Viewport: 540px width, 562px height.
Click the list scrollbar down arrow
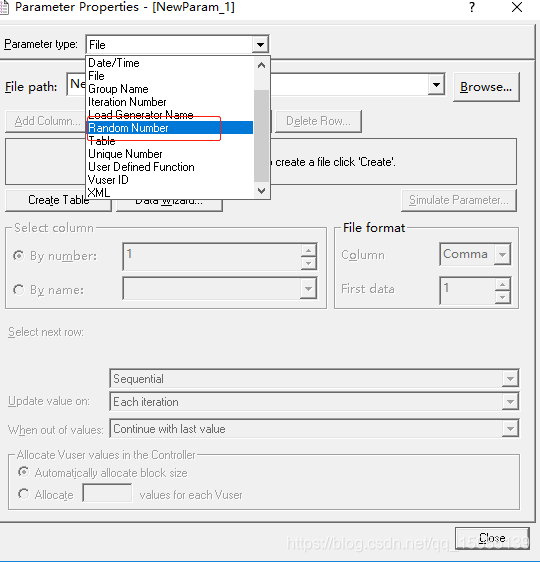[262, 191]
